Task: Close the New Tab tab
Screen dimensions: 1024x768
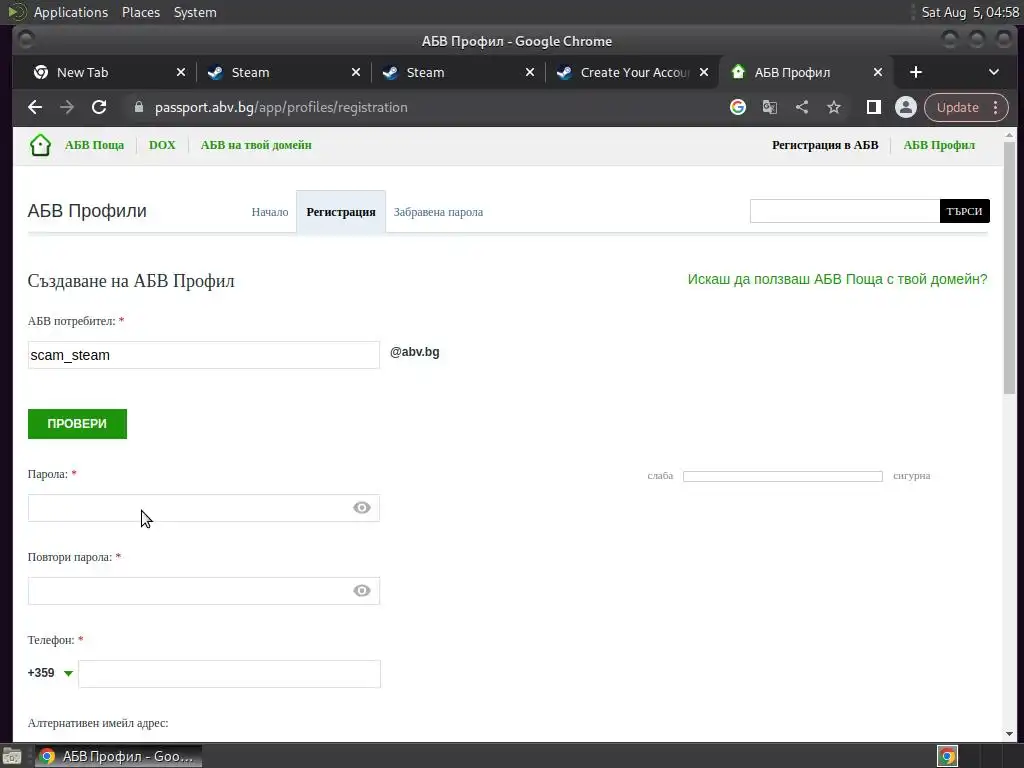Action: pos(181,72)
